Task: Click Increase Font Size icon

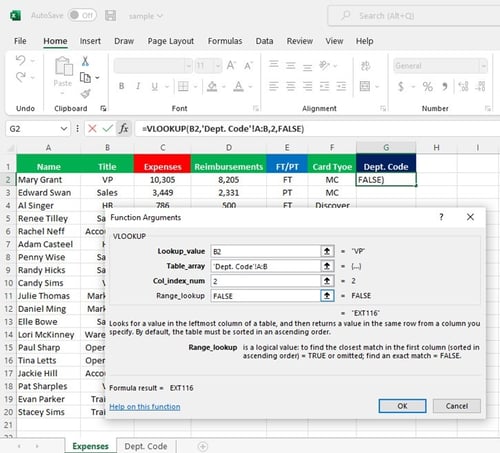Action: pos(231,65)
